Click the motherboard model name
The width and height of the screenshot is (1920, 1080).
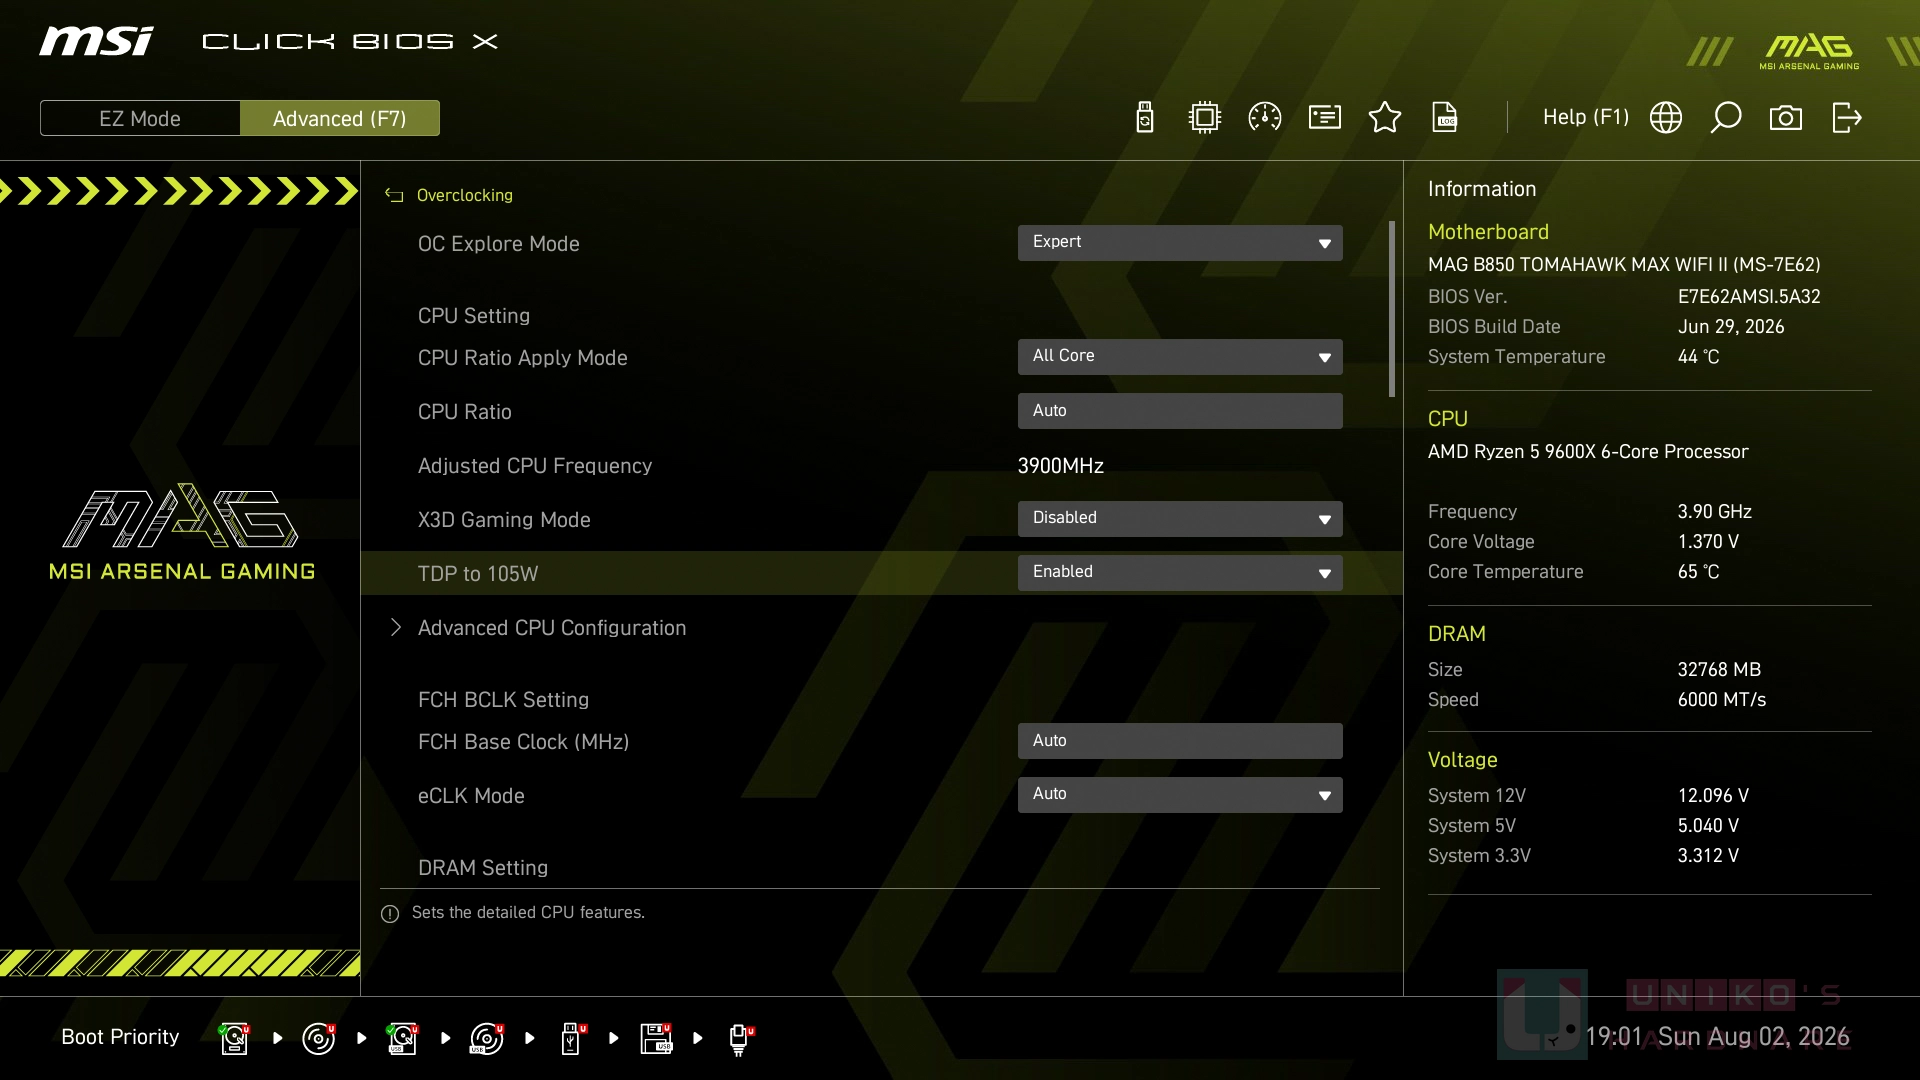tap(1624, 265)
